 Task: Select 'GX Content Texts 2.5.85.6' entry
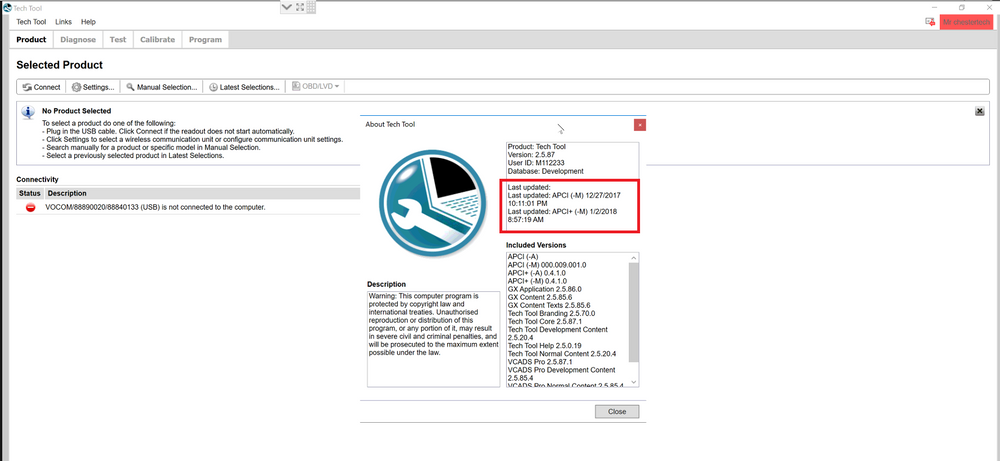[x=548, y=305]
